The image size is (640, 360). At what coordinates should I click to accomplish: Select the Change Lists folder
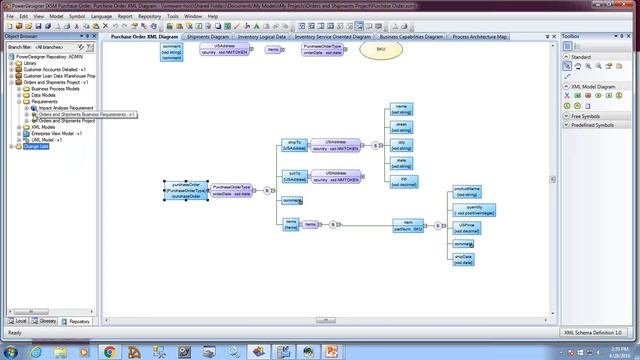[x=36, y=146]
